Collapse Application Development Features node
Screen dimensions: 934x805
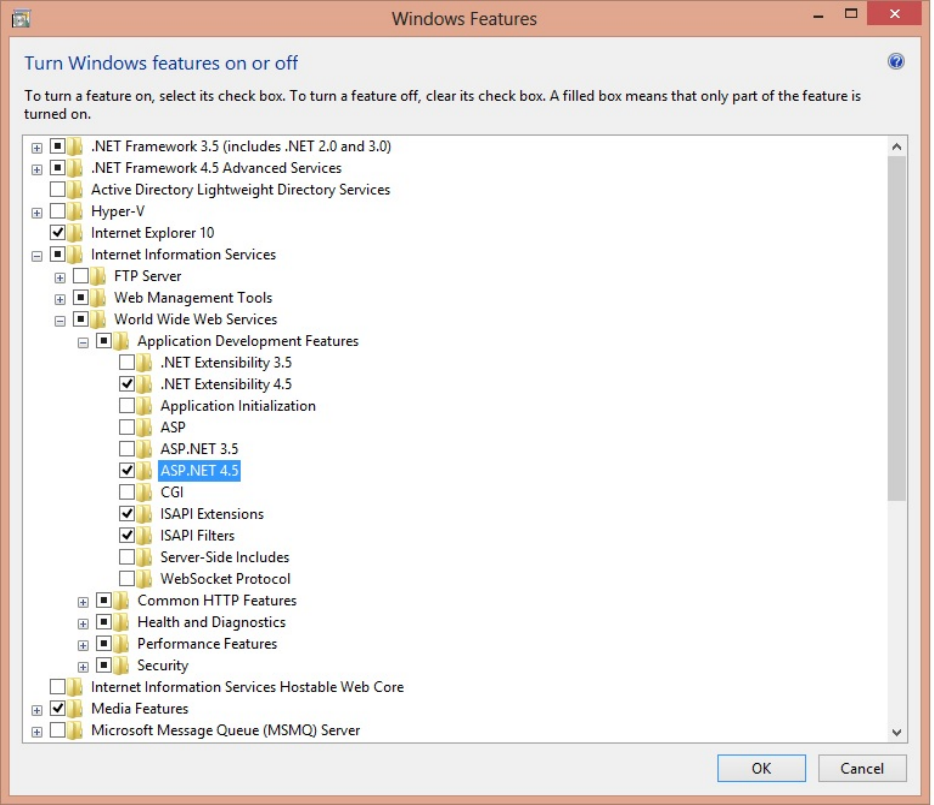tap(83, 343)
